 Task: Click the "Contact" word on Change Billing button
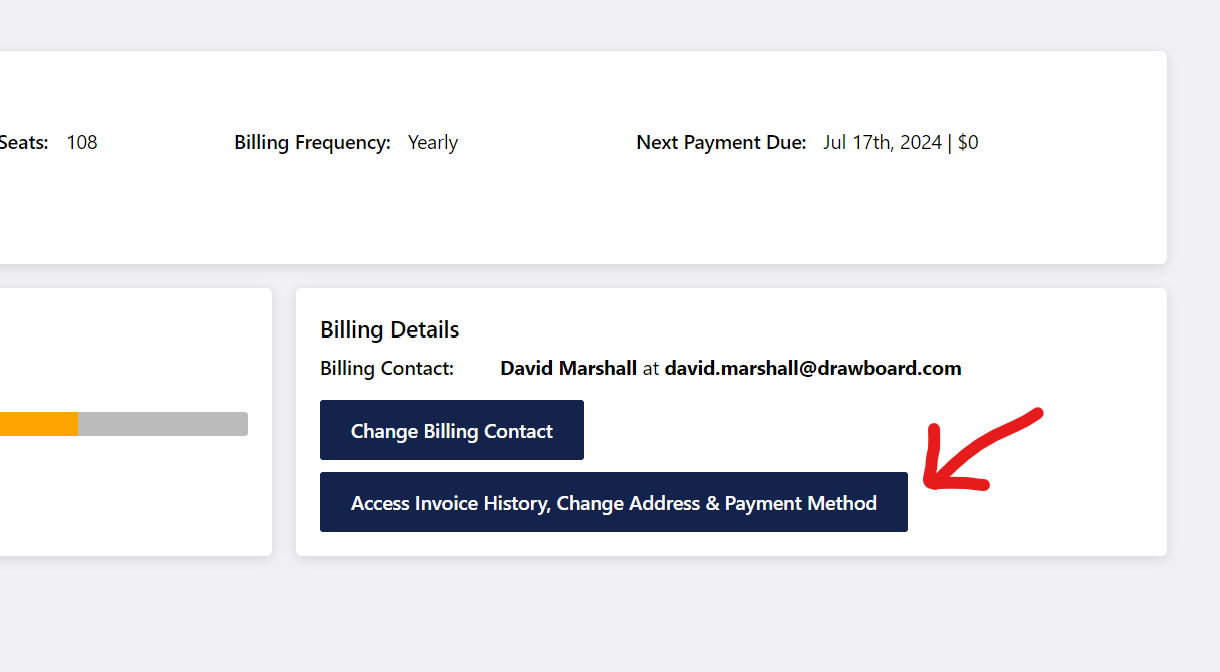click(518, 431)
